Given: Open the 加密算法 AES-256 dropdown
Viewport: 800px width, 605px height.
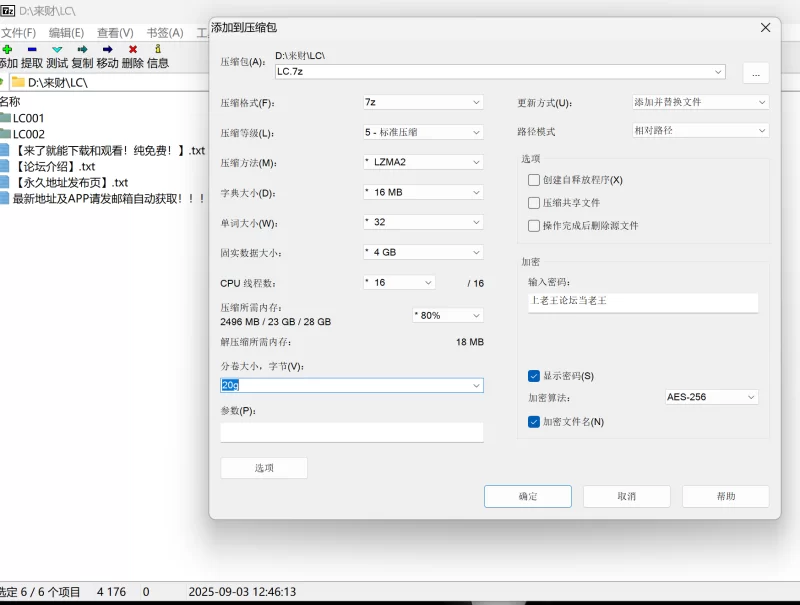Looking at the screenshot, I should 711,397.
